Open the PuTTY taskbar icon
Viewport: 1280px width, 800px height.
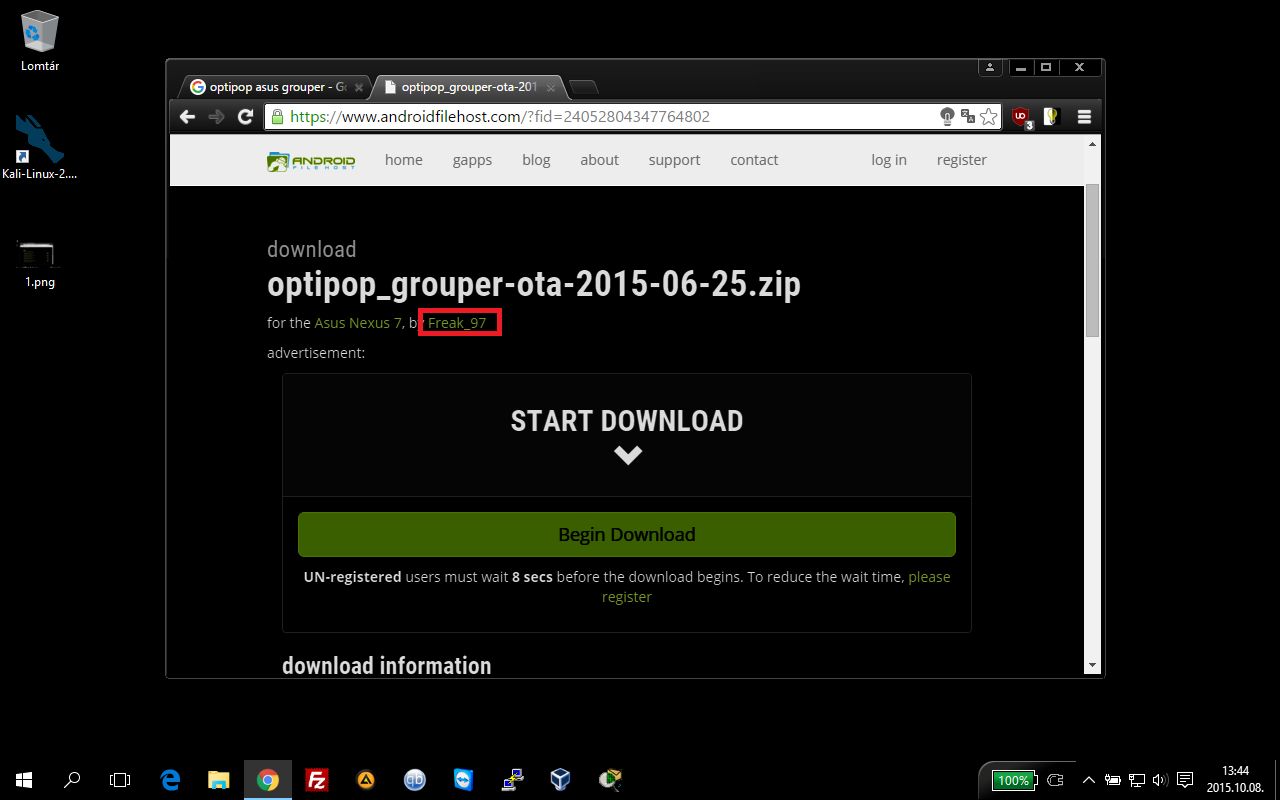[x=512, y=780]
